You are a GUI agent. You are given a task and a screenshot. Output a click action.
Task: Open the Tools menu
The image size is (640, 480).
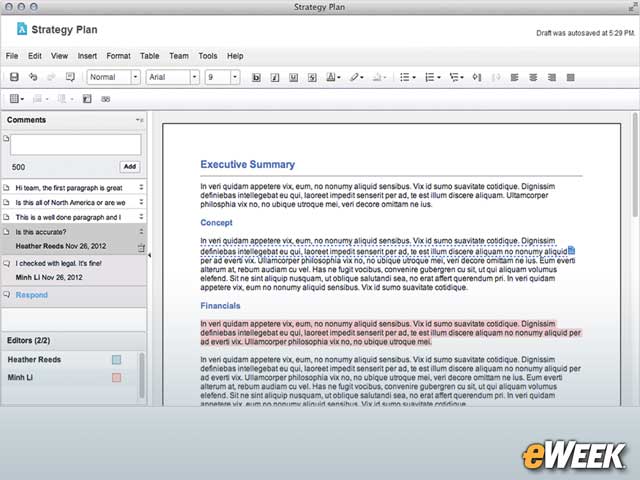[x=208, y=56]
